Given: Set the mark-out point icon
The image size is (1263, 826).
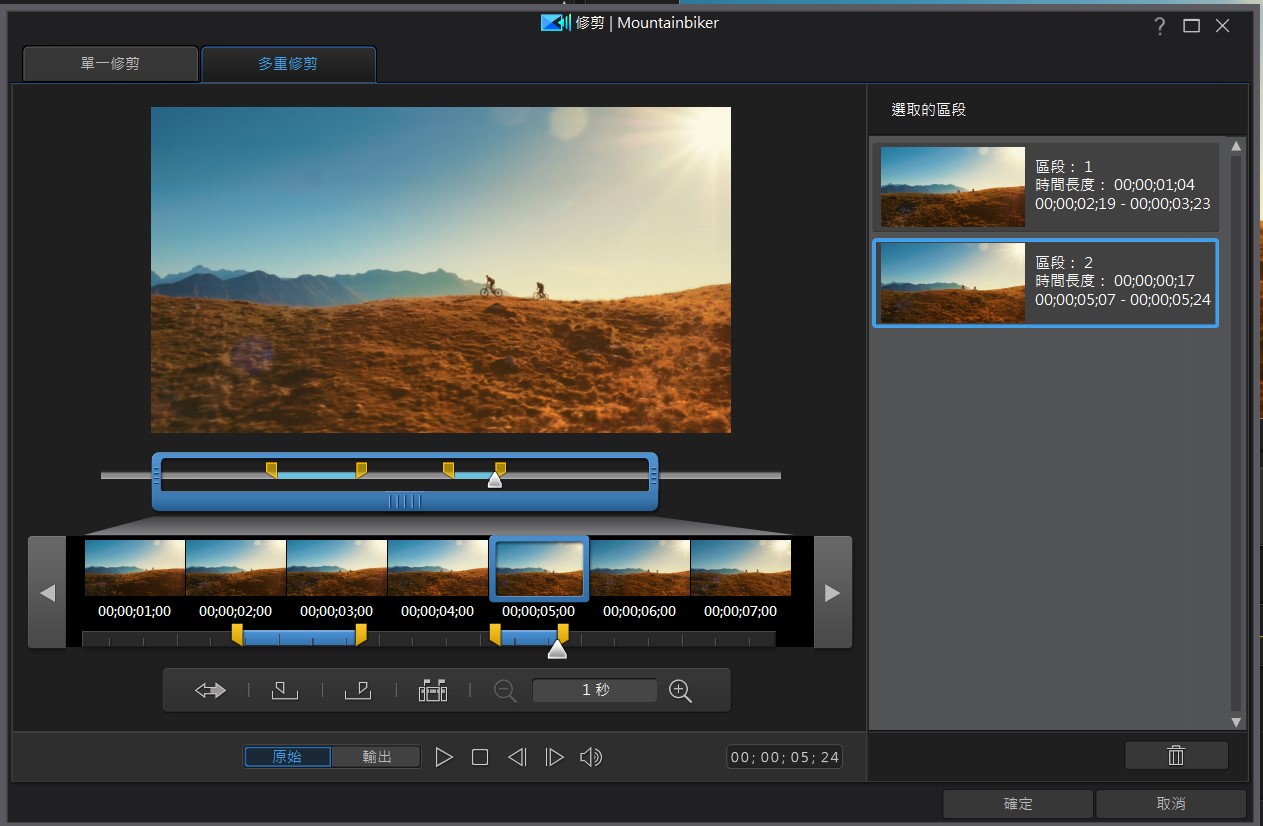Looking at the screenshot, I should [358, 691].
